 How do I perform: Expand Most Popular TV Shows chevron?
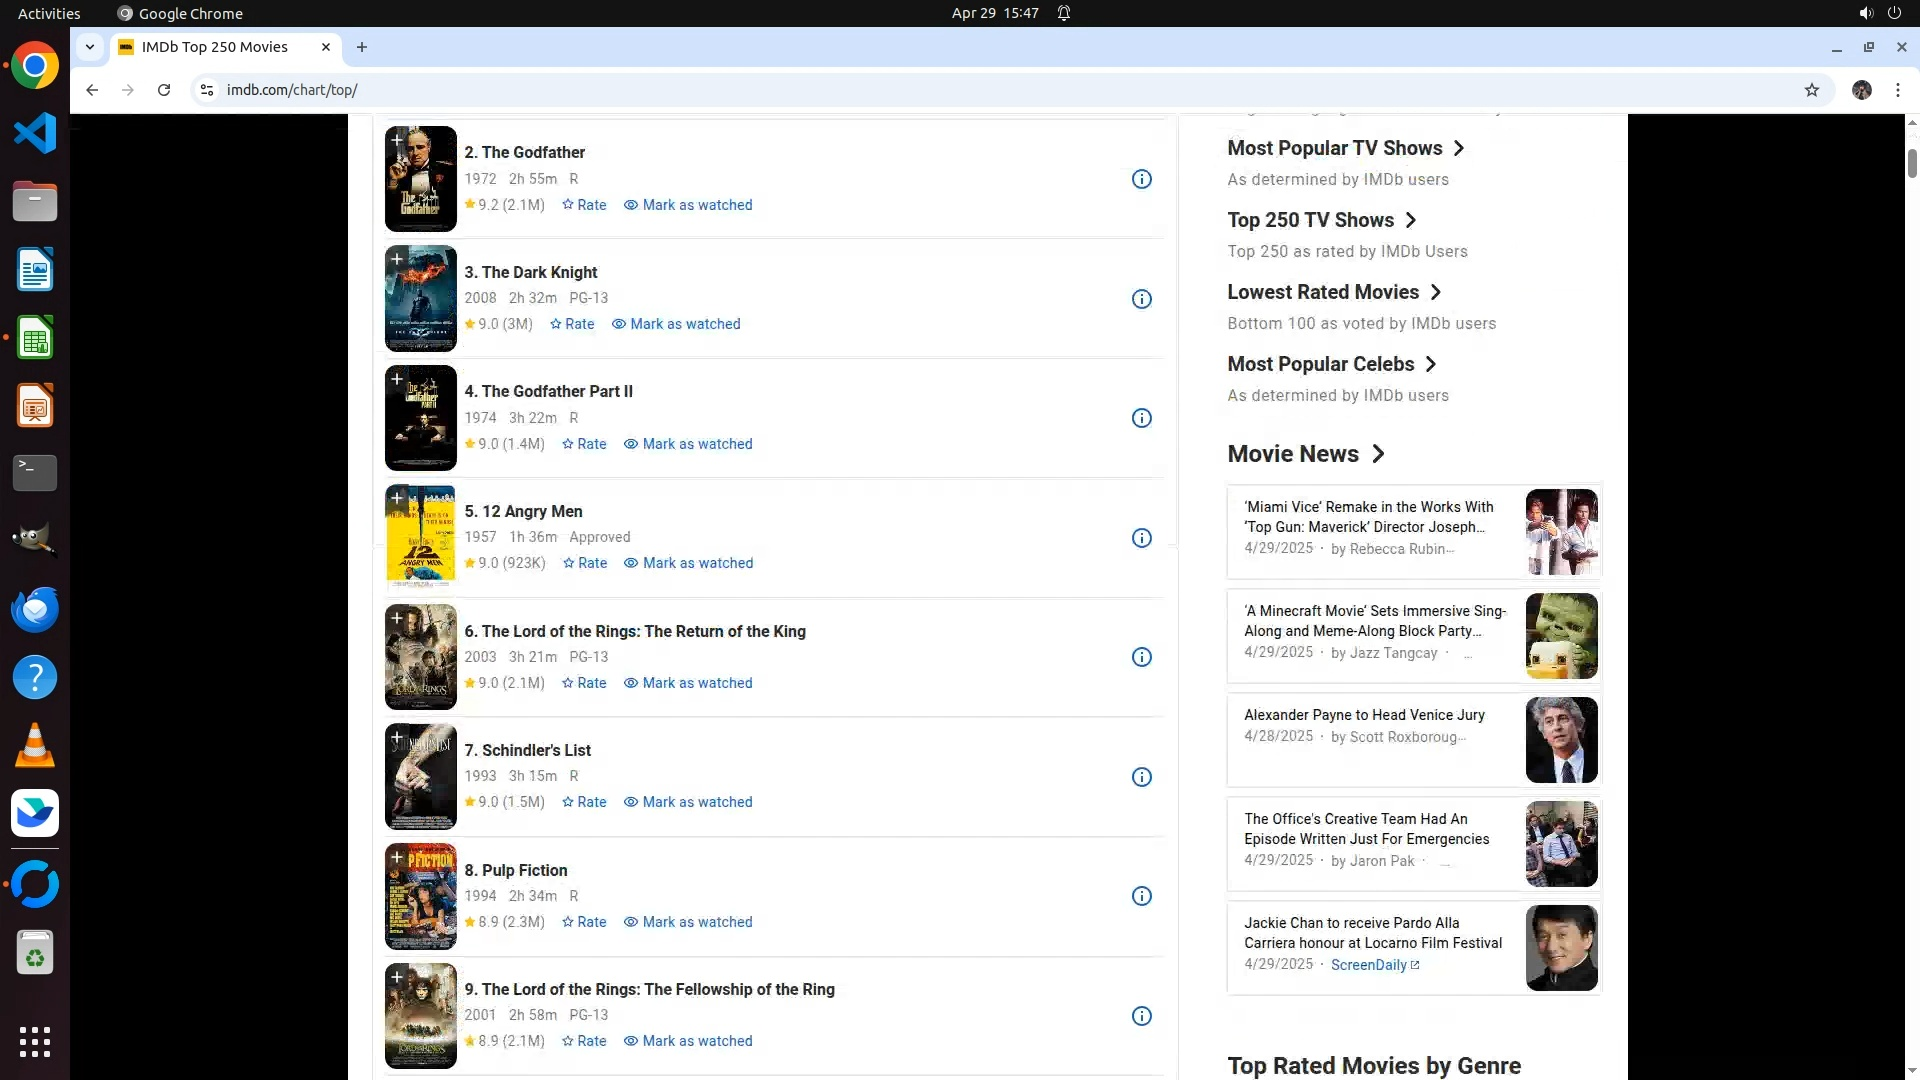1459,148
